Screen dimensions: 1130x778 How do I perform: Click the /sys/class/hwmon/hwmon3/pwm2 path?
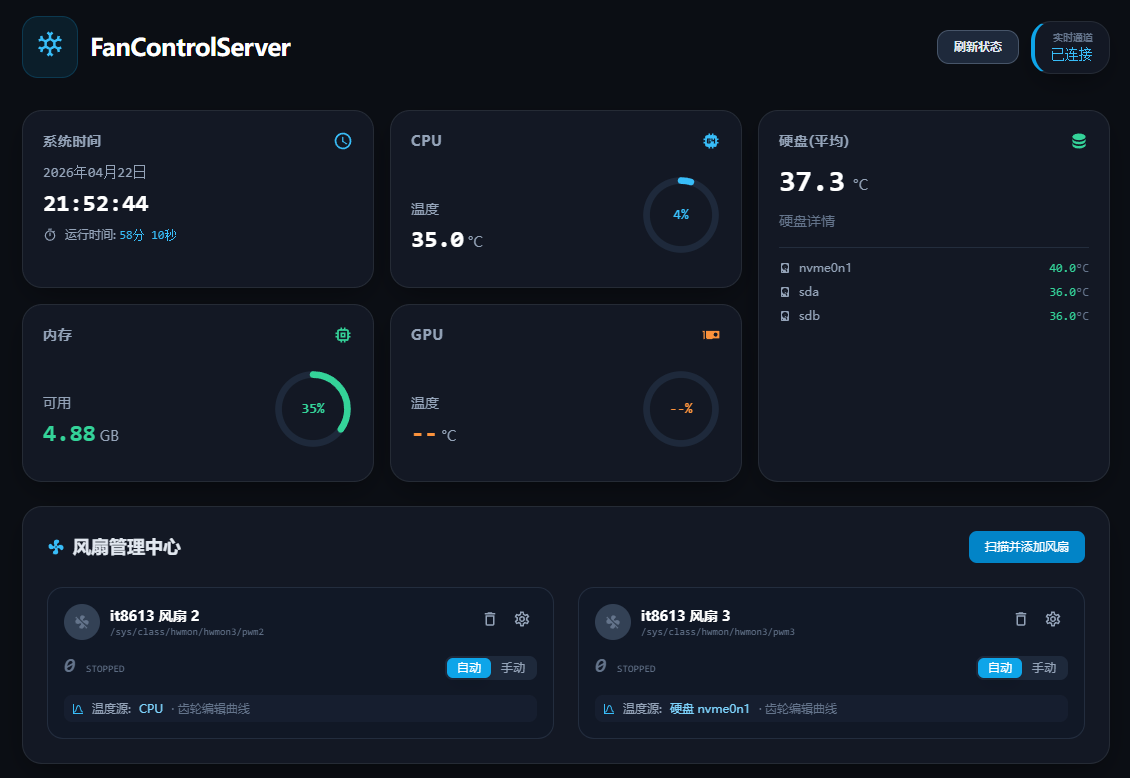187,632
